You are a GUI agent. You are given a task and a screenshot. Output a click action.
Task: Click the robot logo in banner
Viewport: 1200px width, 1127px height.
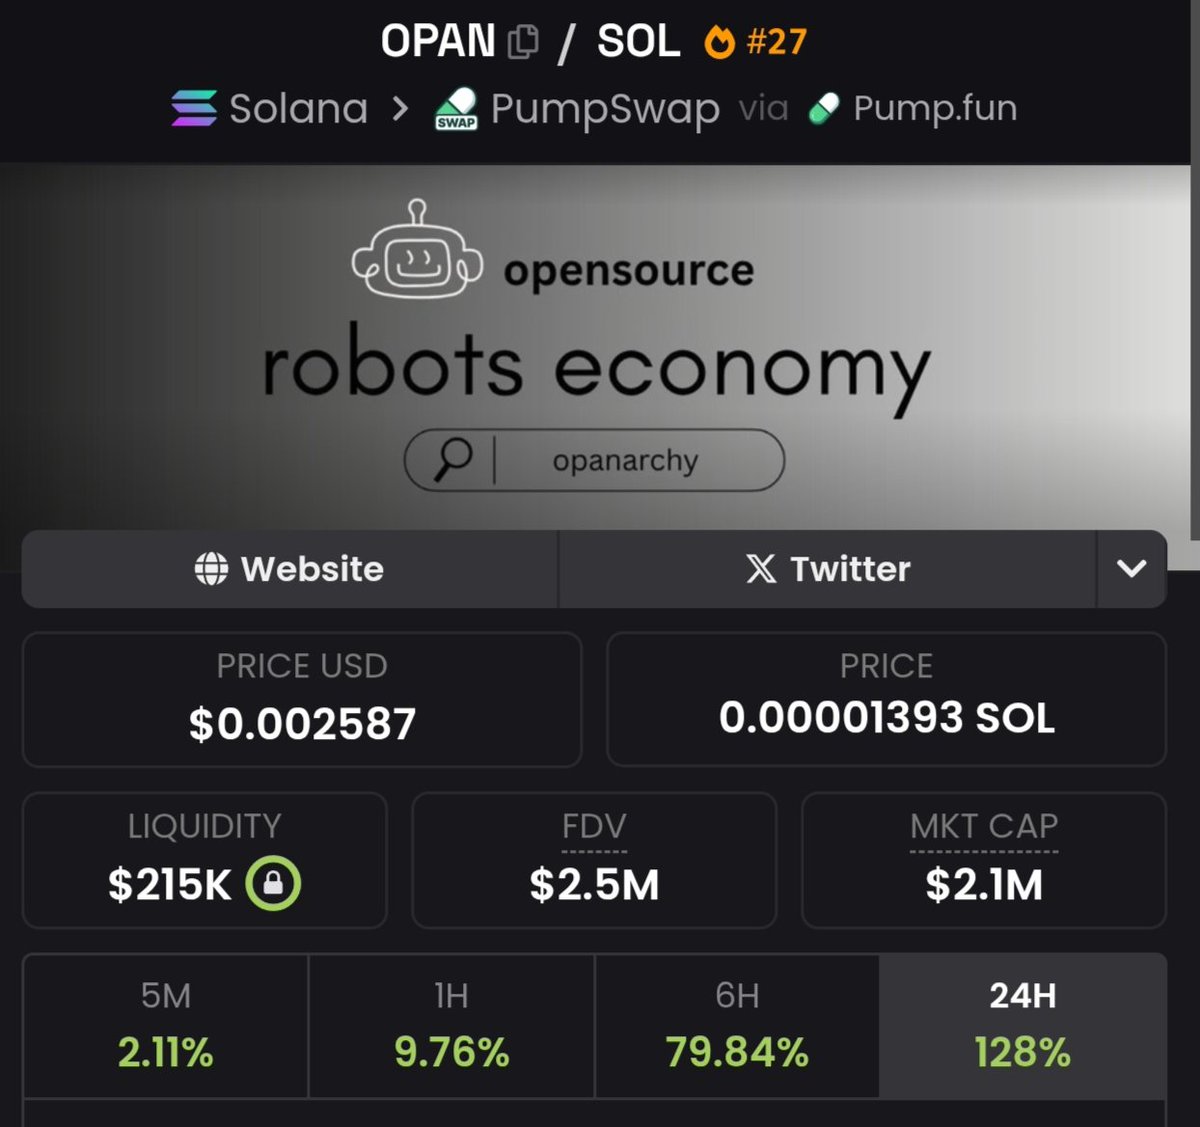pyautogui.click(x=417, y=253)
